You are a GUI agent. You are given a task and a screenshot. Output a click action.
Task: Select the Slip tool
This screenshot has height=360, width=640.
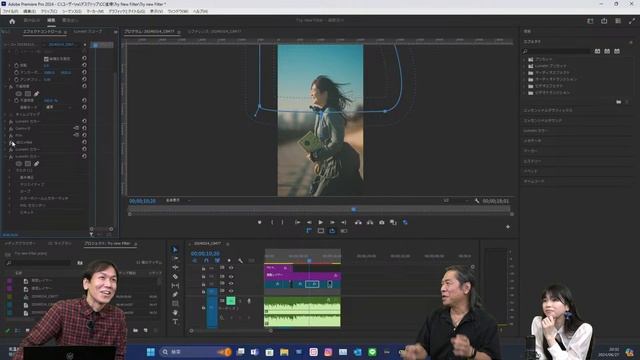pyautogui.click(x=175, y=285)
